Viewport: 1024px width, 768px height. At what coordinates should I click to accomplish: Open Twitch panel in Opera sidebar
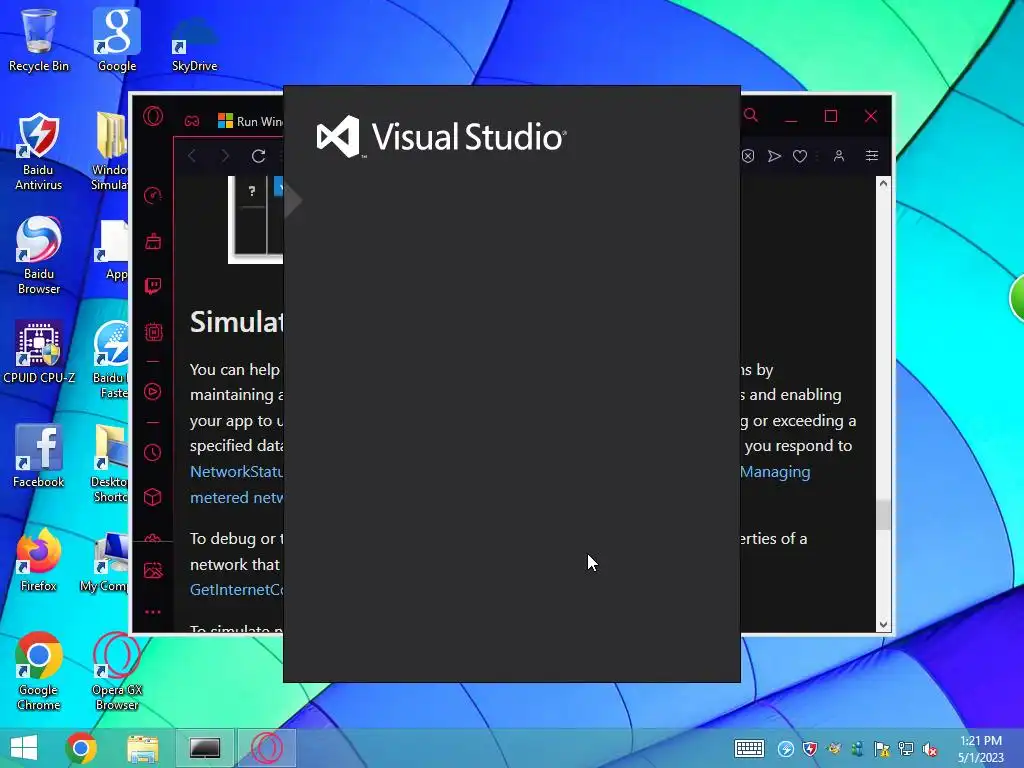(x=153, y=286)
